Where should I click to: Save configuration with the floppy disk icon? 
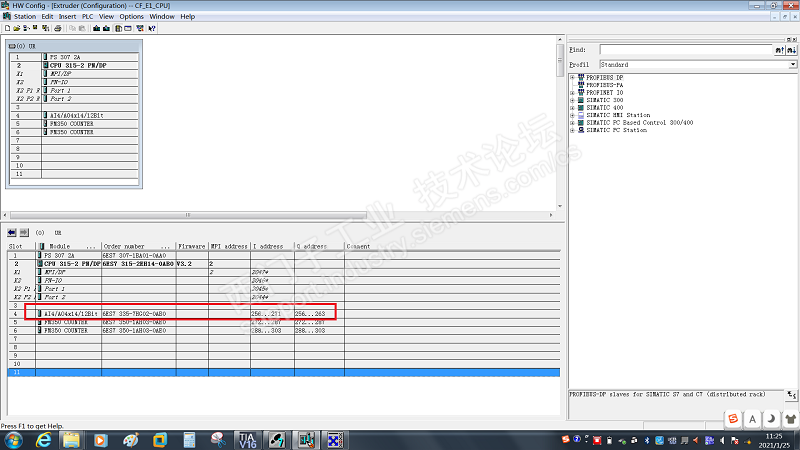coord(35,28)
